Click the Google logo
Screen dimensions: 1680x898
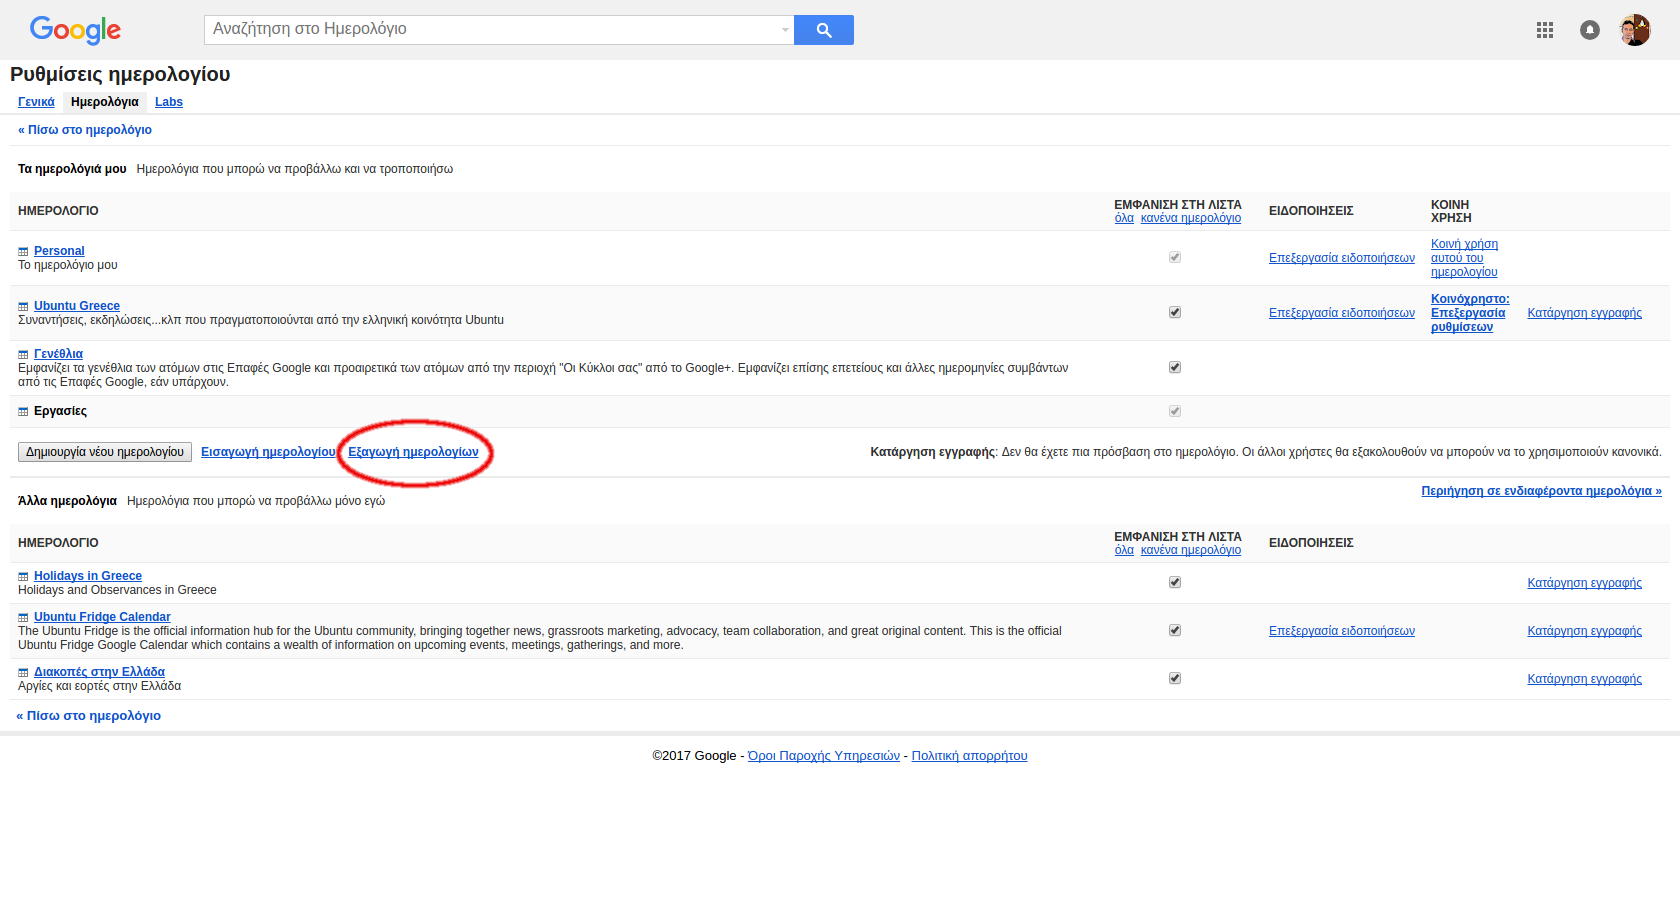click(75, 30)
